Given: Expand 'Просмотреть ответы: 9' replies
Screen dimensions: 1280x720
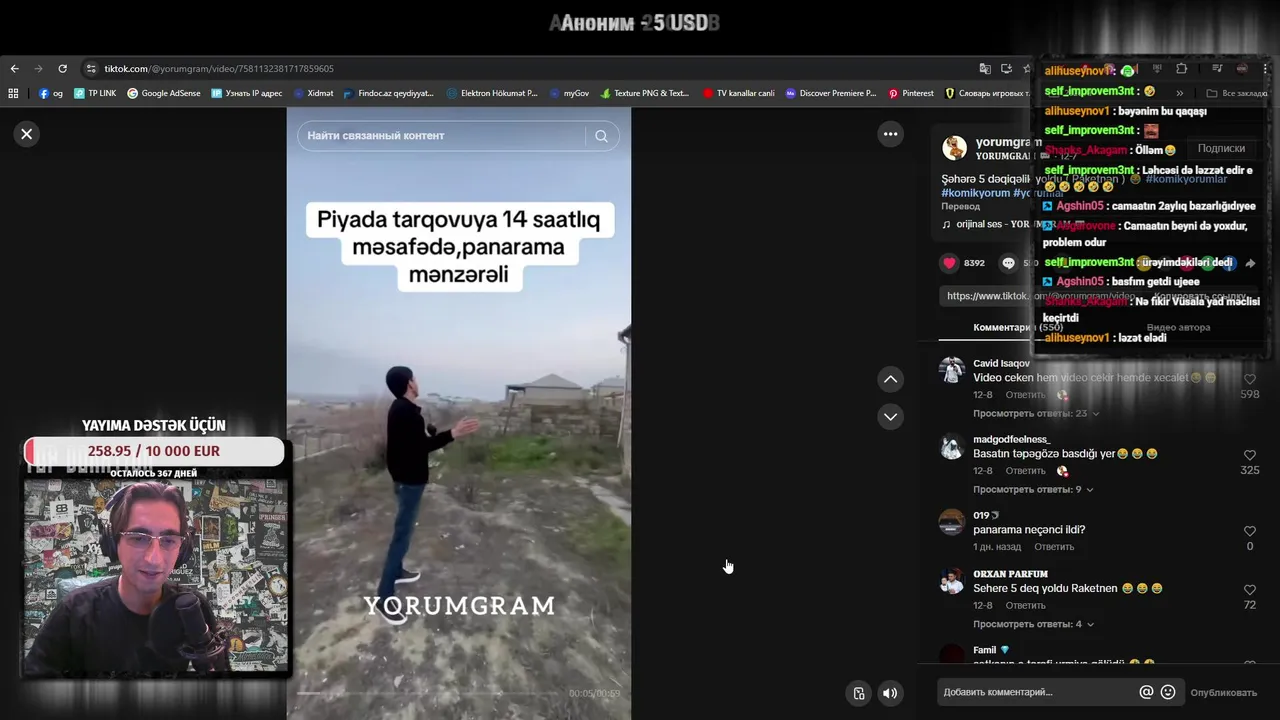Looking at the screenshot, I should click(x=1033, y=489).
